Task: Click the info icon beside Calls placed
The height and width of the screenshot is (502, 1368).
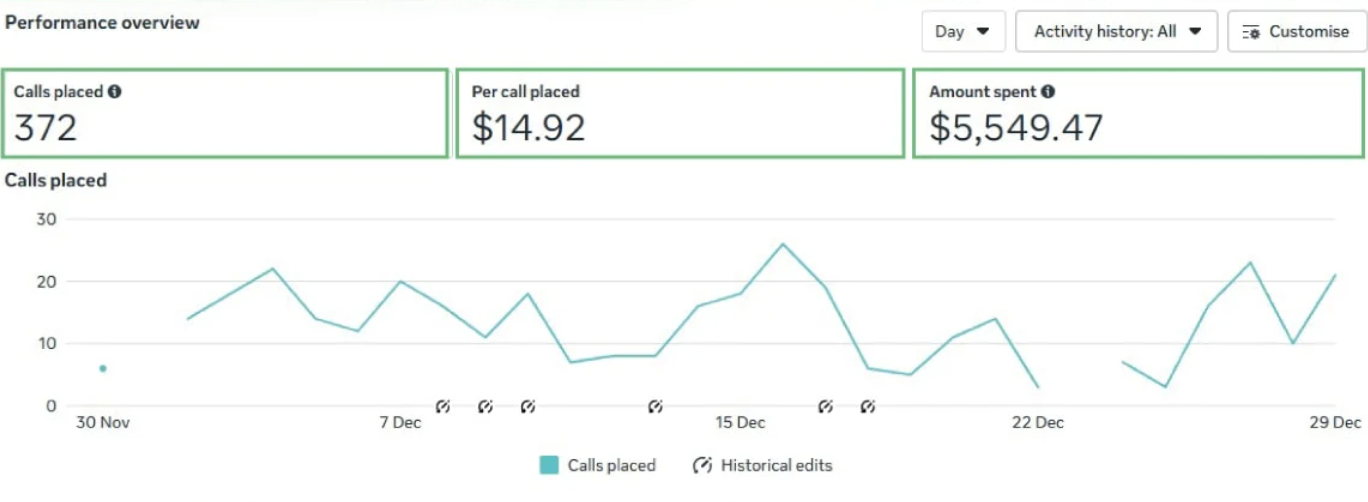Action: (115, 92)
